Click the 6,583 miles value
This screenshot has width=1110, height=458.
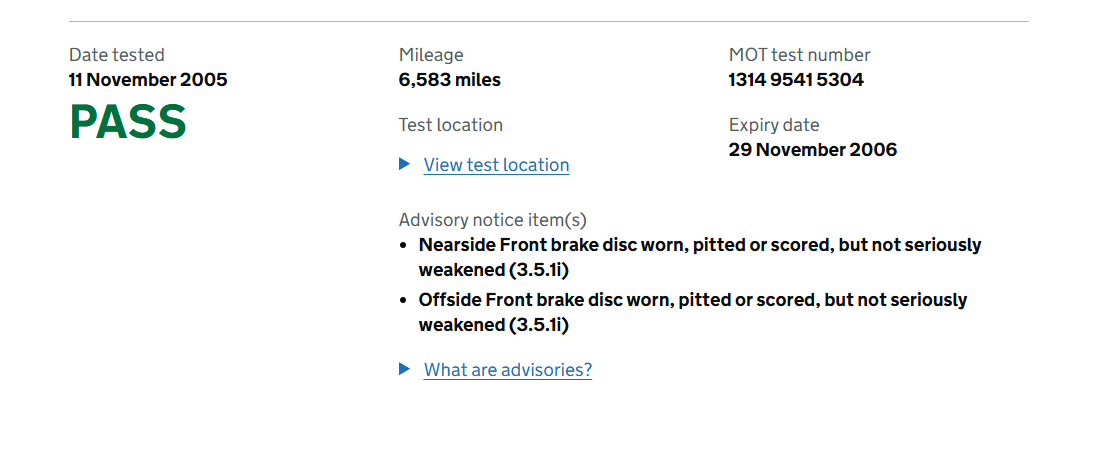coord(450,80)
